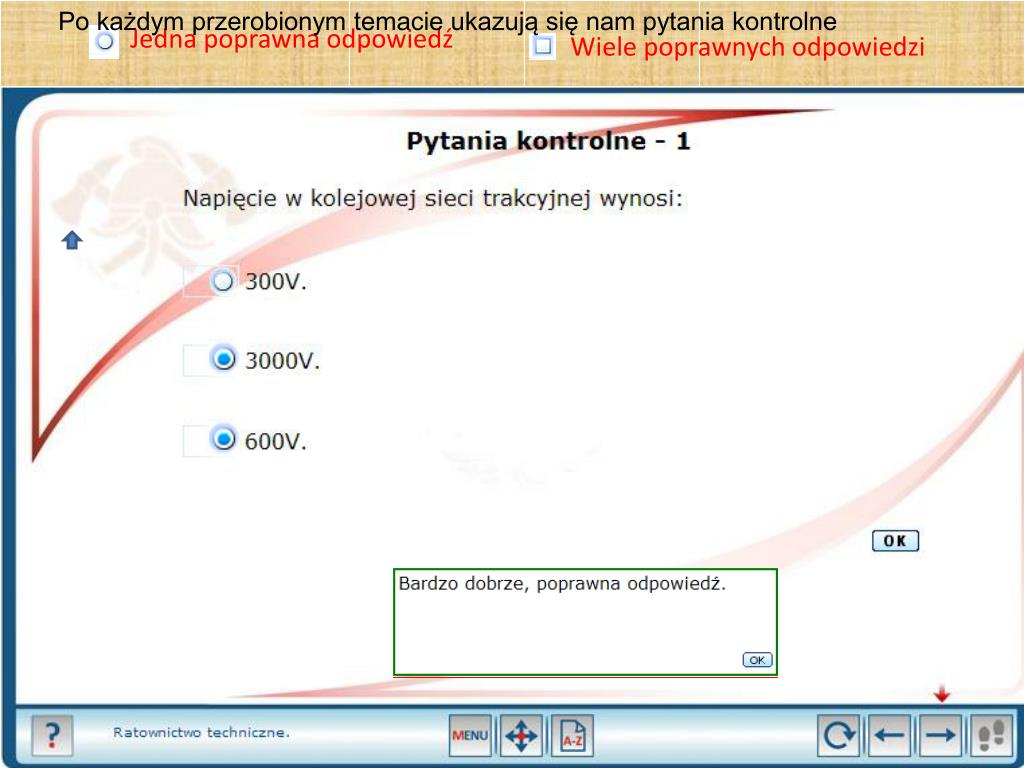Click the footprints icon in the bottom bar
Screen dimensions: 1024x768
click(x=992, y=735)
